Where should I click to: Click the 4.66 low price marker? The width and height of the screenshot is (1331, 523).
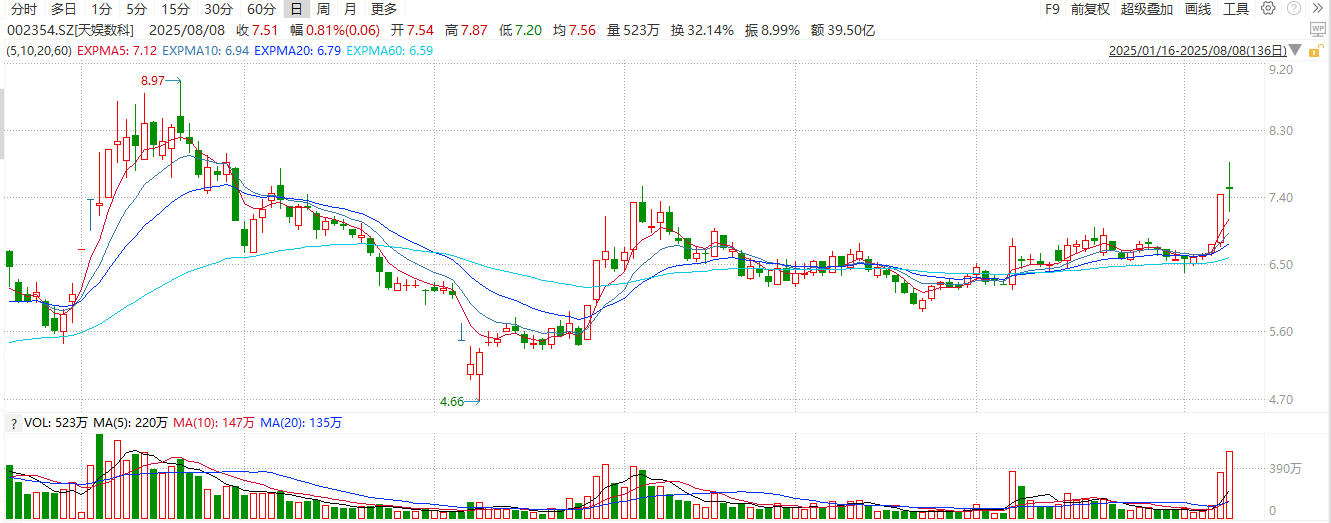pyautogui.click(x=452, y=401)
